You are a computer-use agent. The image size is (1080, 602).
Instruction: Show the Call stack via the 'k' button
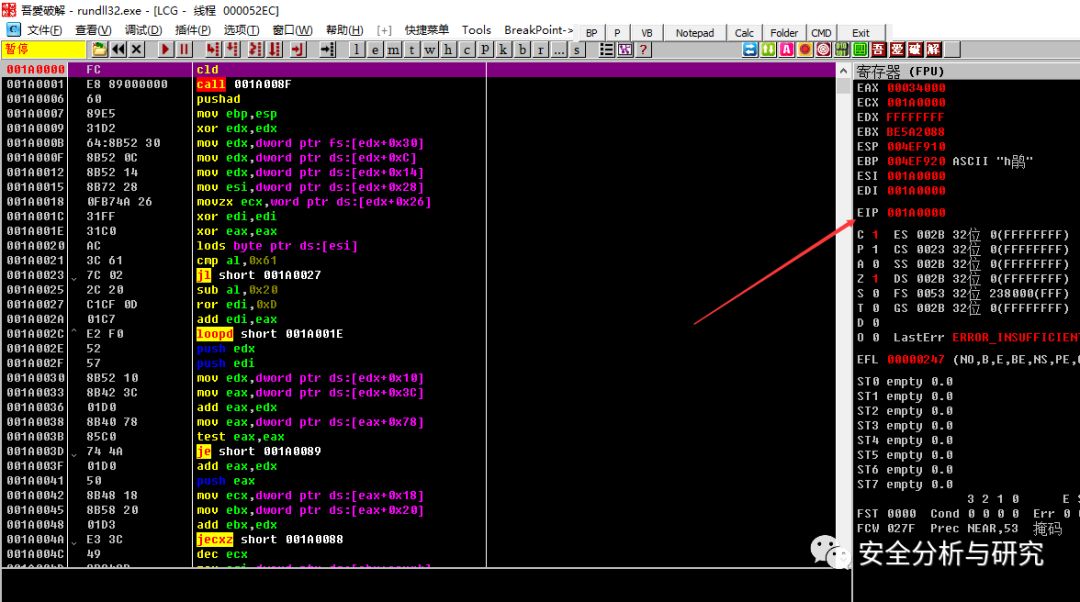tap(503, 50)
